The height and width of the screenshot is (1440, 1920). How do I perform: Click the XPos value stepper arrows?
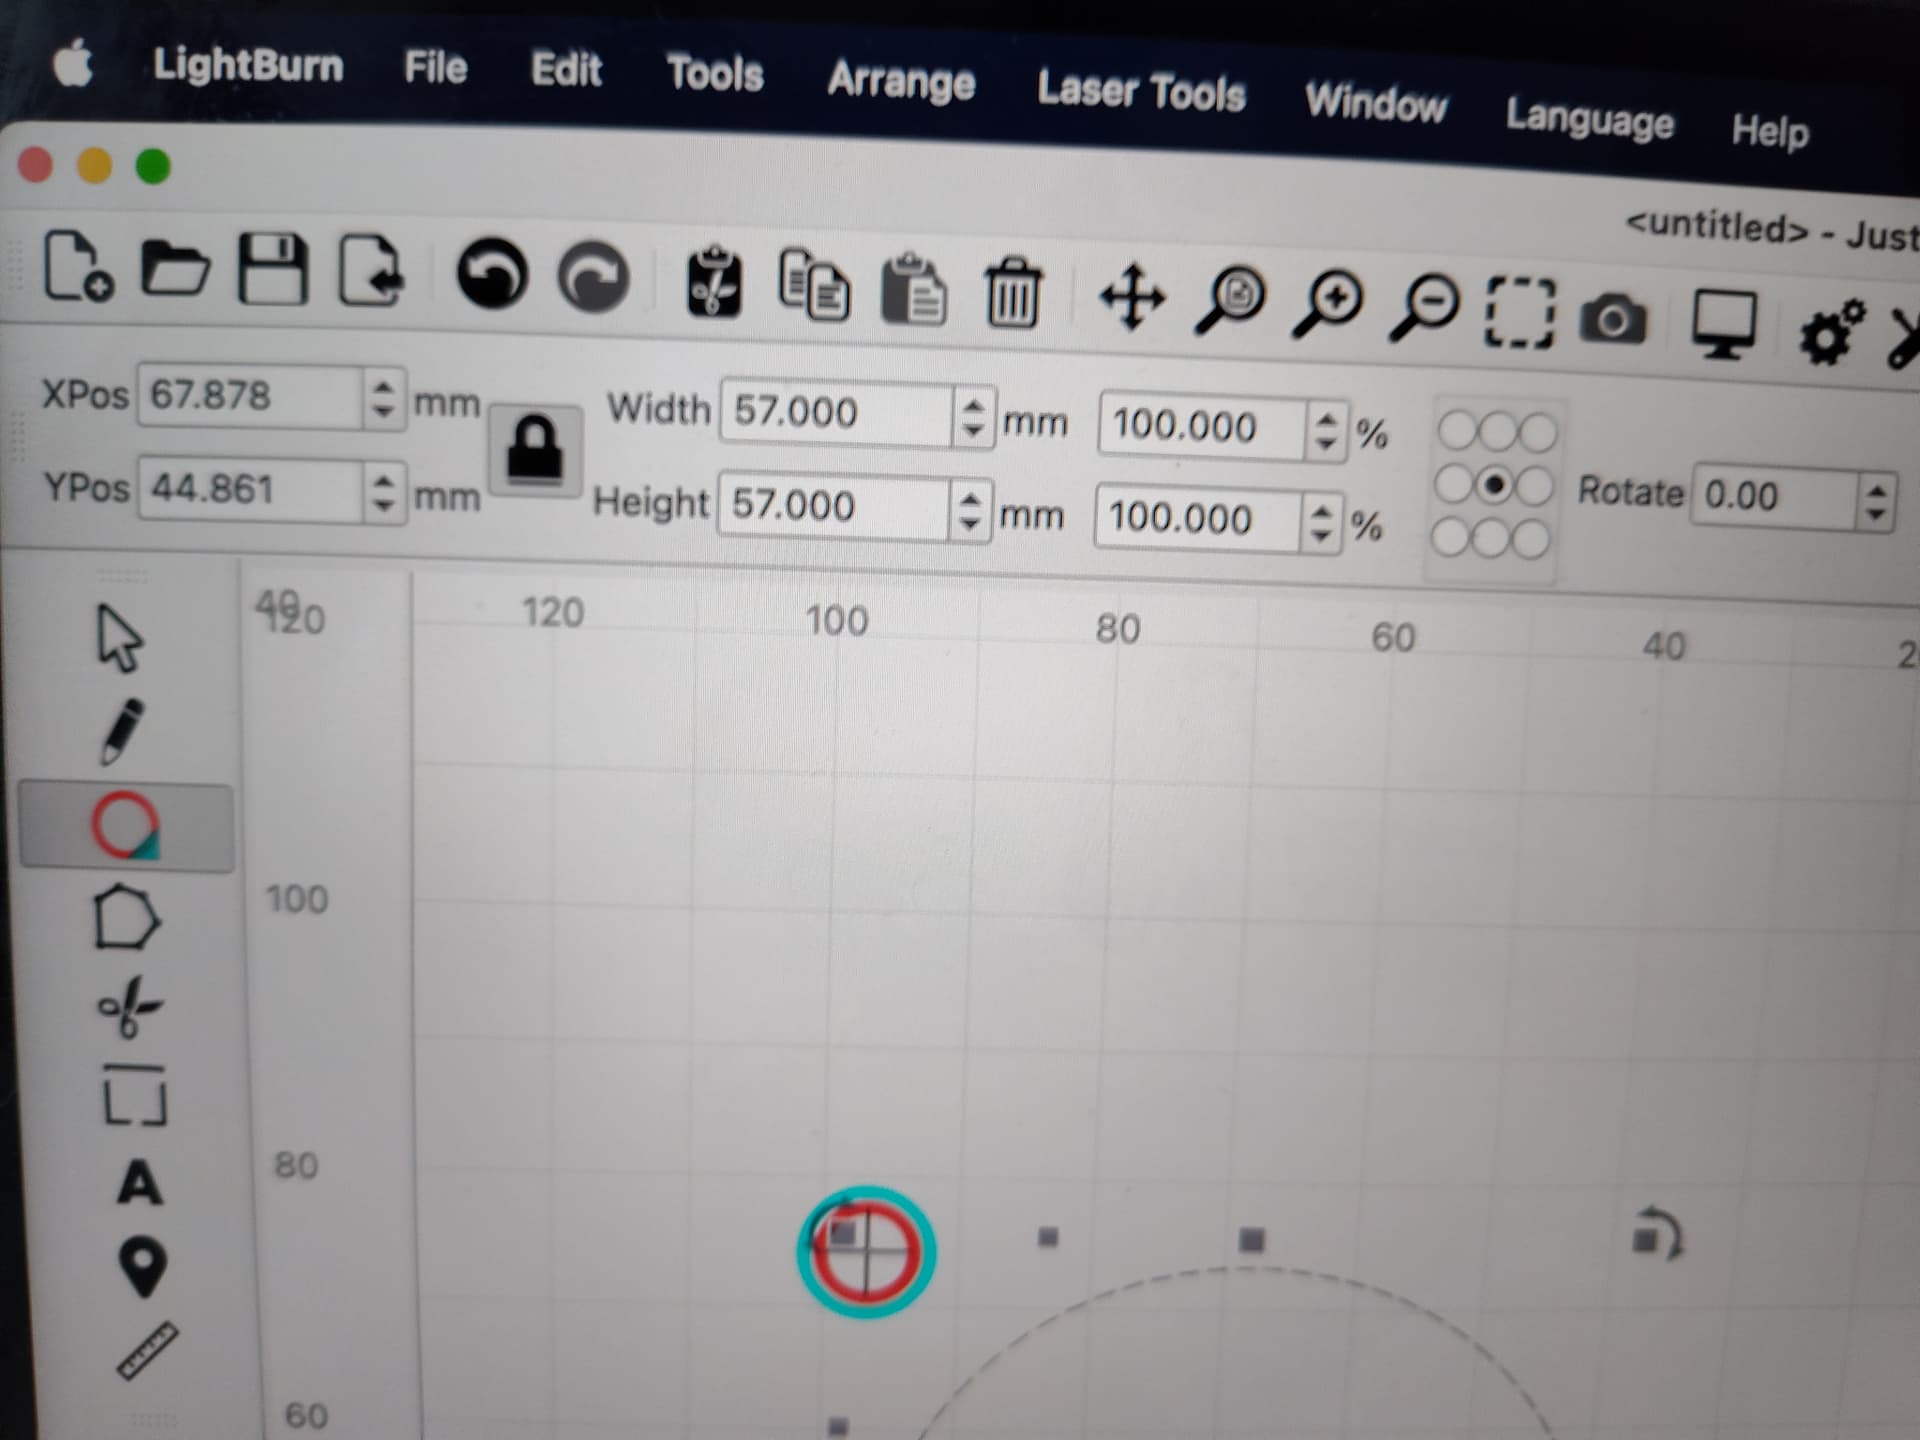pyautogui.click(x=383, y=397)
